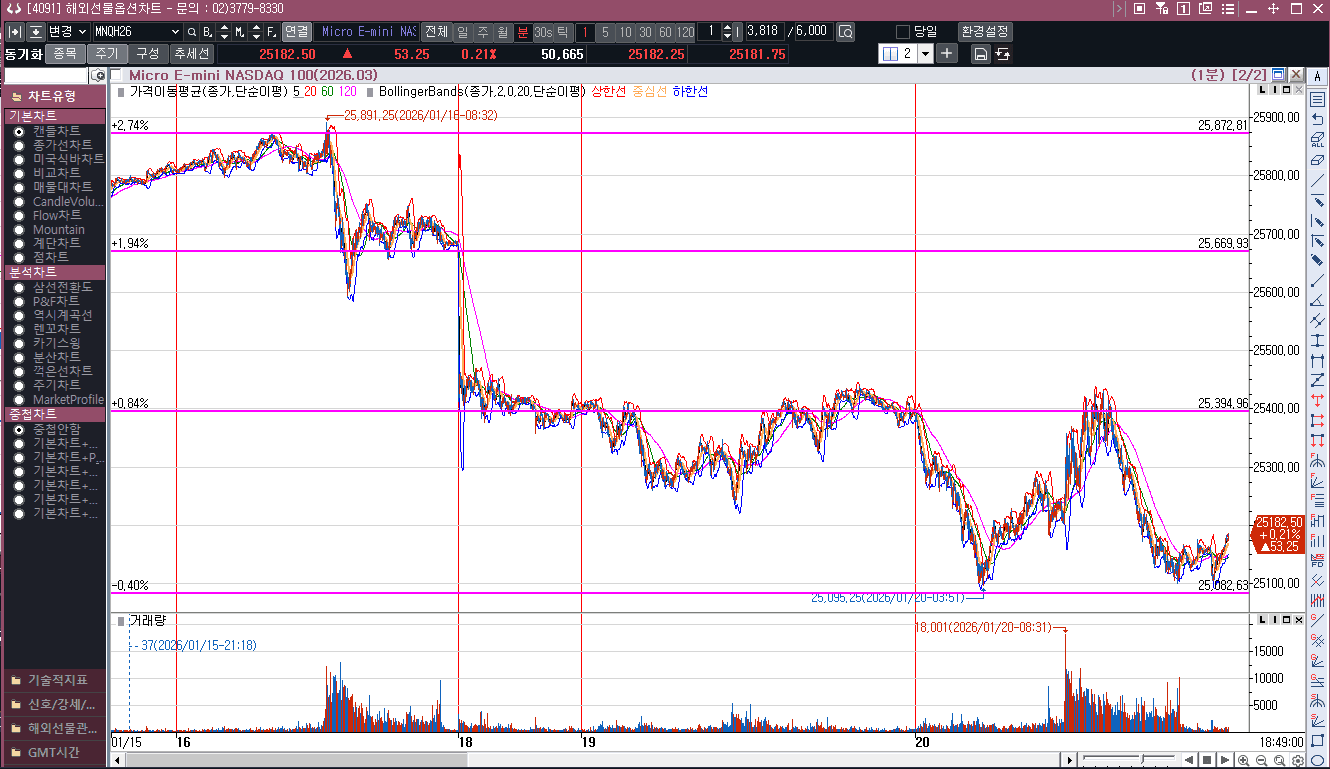Open the chart split count dropdown
The image size is (1330, 769).
[925, 54]
